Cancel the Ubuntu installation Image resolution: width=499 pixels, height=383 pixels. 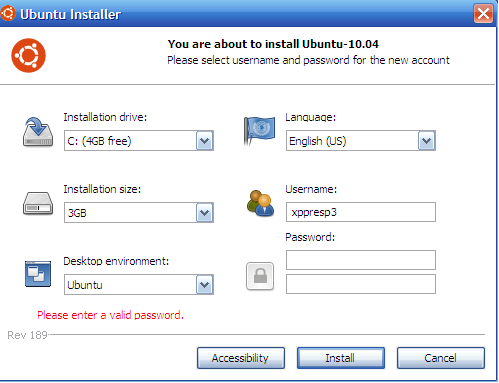[x=441, y=358]
